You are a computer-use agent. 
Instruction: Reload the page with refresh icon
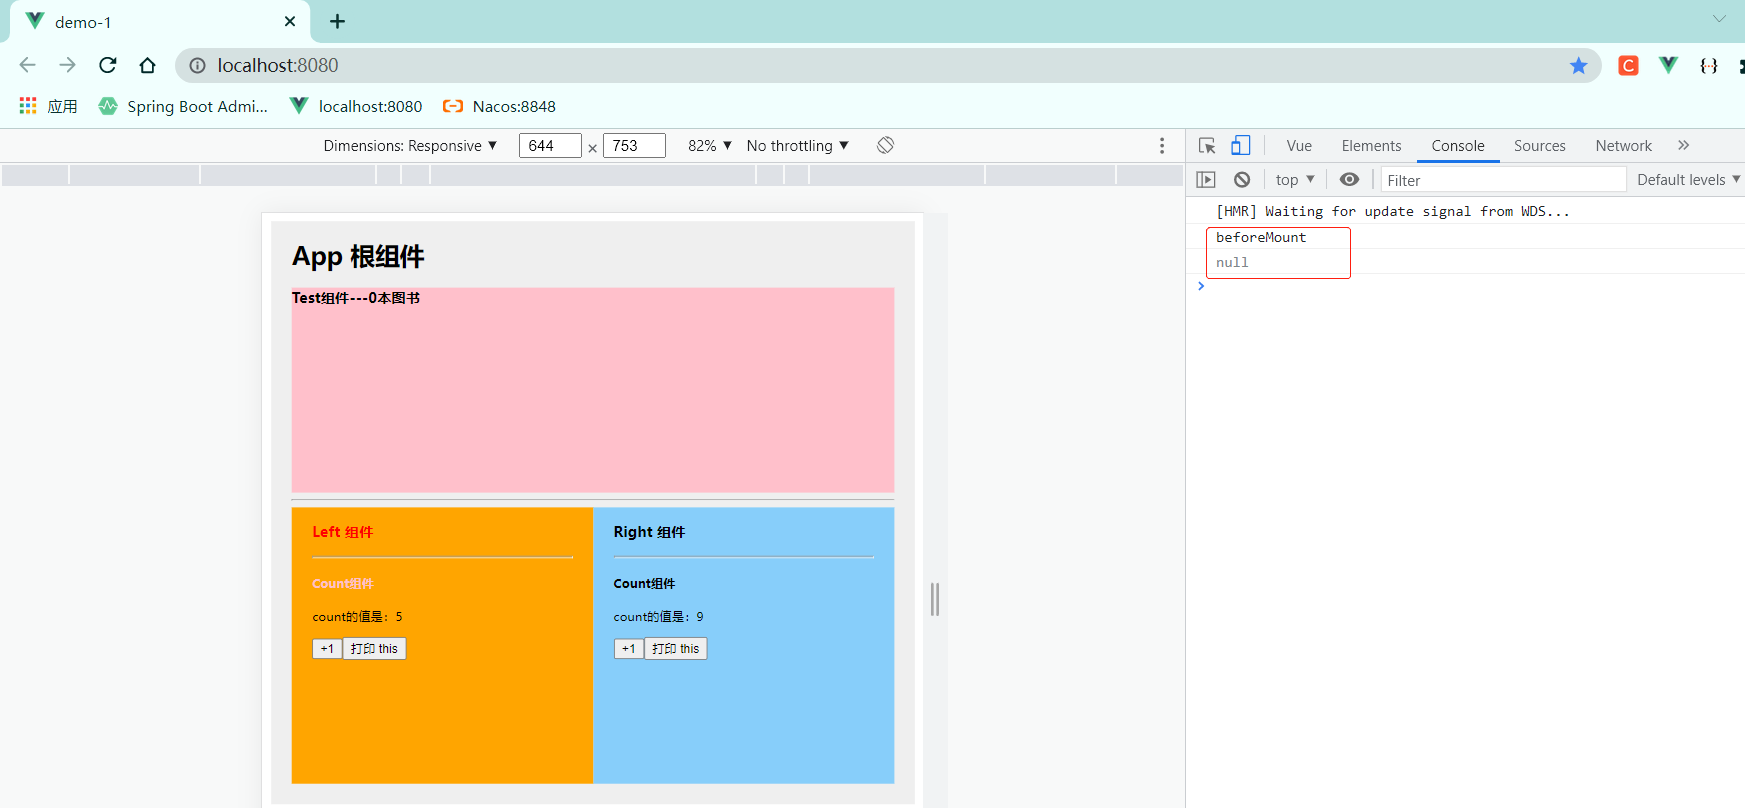(x=108, y=65)
